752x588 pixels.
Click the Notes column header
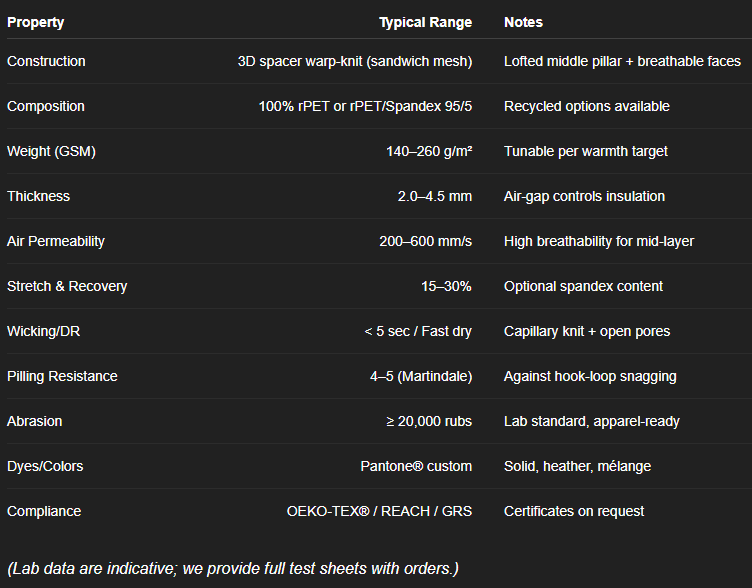pos(524,22)
